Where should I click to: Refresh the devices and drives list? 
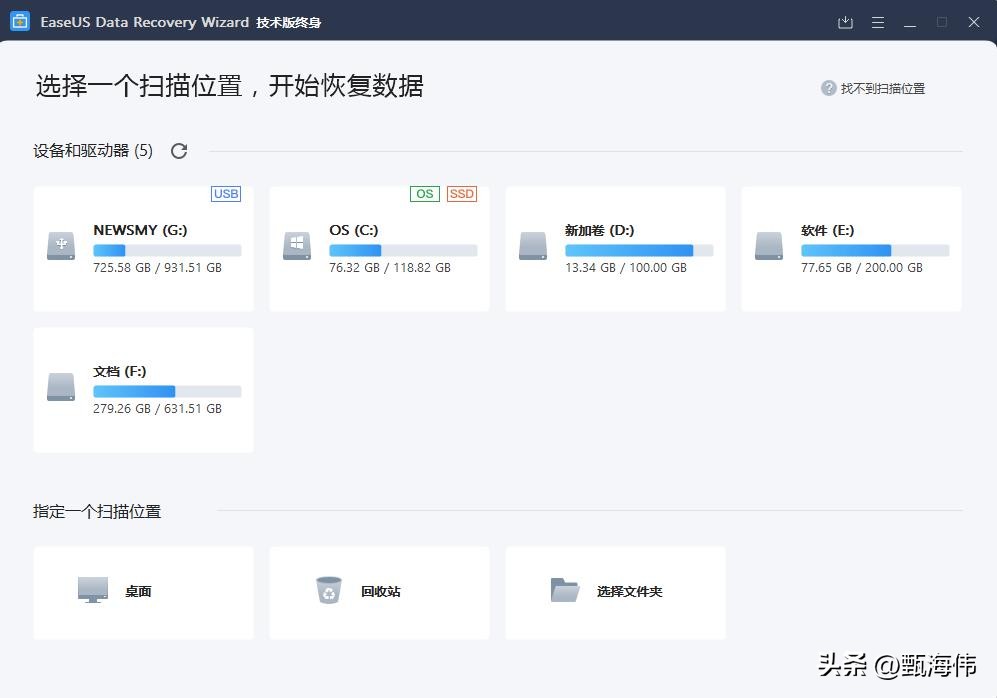179,151
